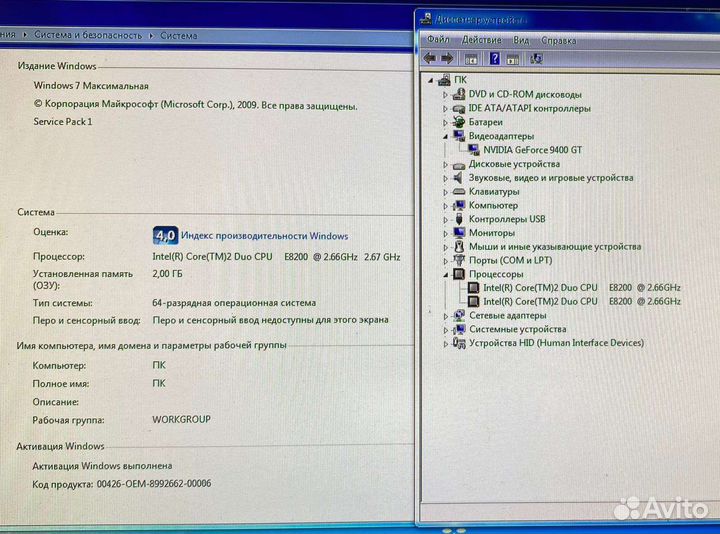This screenshot has height=534, width=720.
Task: Click the Контроллеры USB icon
Action: pyautogui.click(x=459, y=219)
